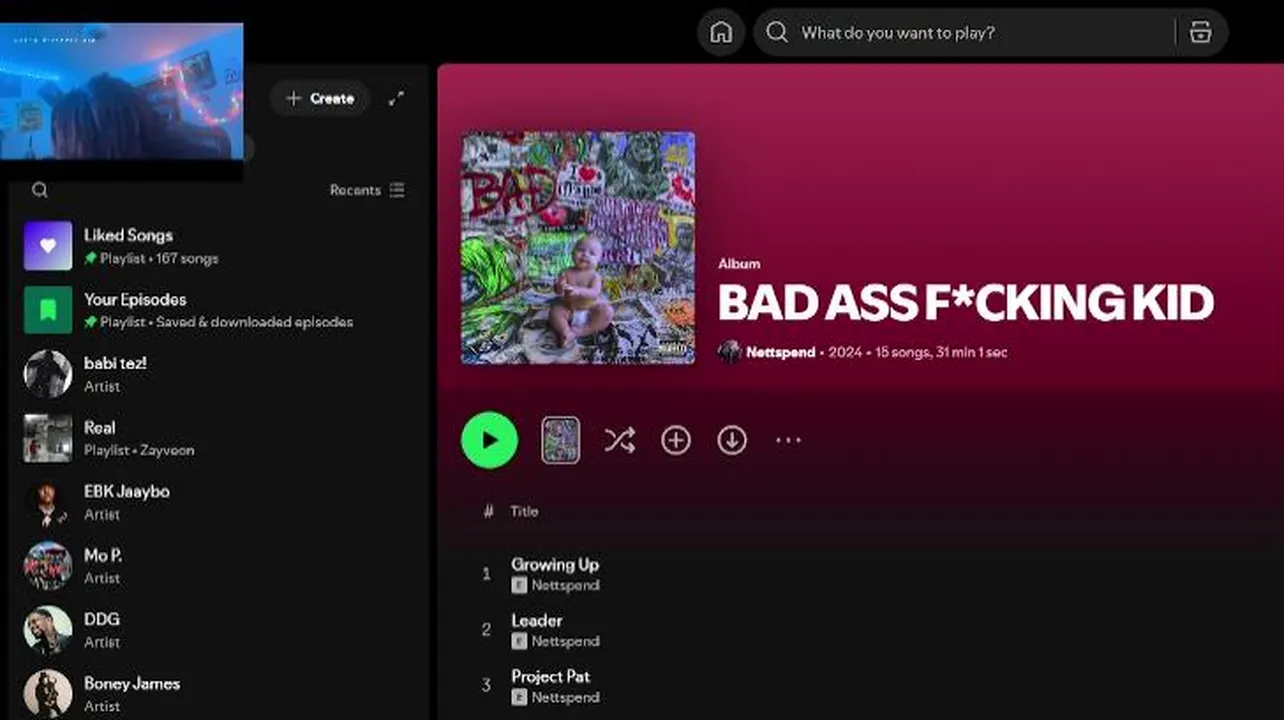The image size is (1284, 720).
Task: Open the Browse icon in search bar
Action: point(1200,33)
